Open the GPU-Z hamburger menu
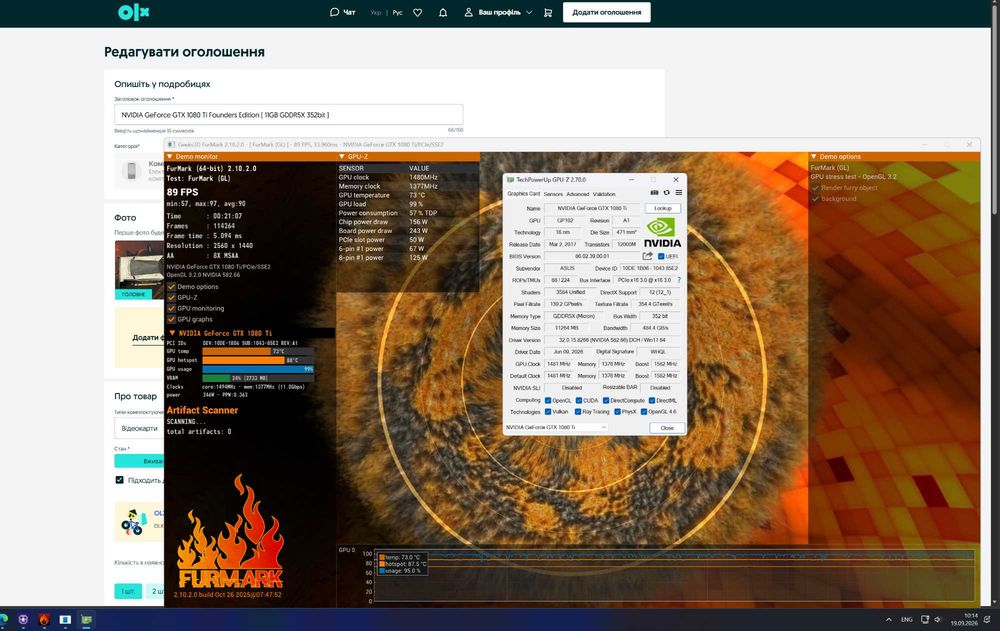 [x=679, y=193]
